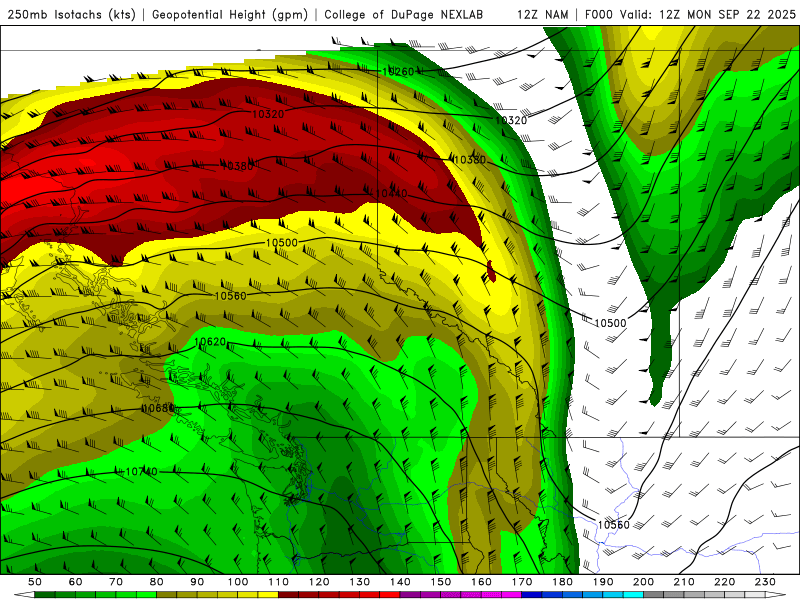This screenshot has height=600, width=800.
Task: Click the "Geopotential Height (gpm)" header text
Action: tap(230, 14)
